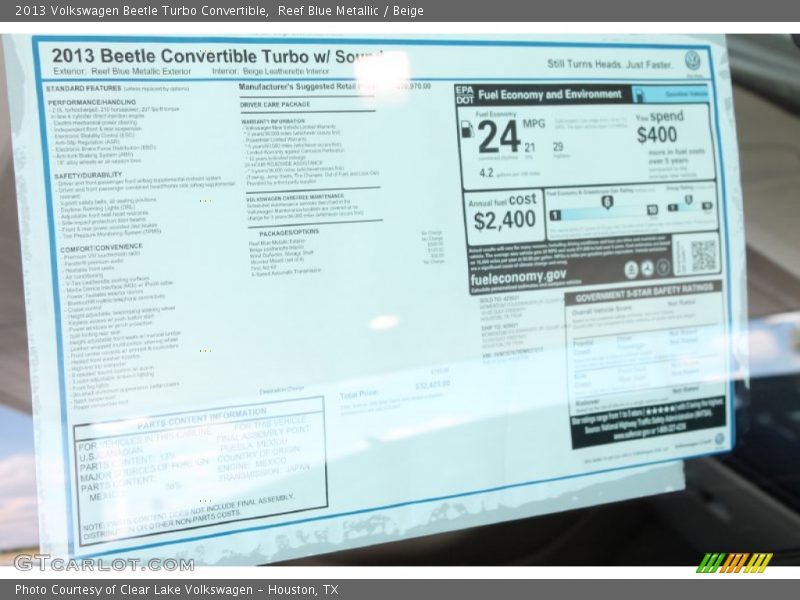The image size is (800, 600).
Task: Click the 'DRIVER CARE PACKAGE' heading
Action: click(275, 105)
